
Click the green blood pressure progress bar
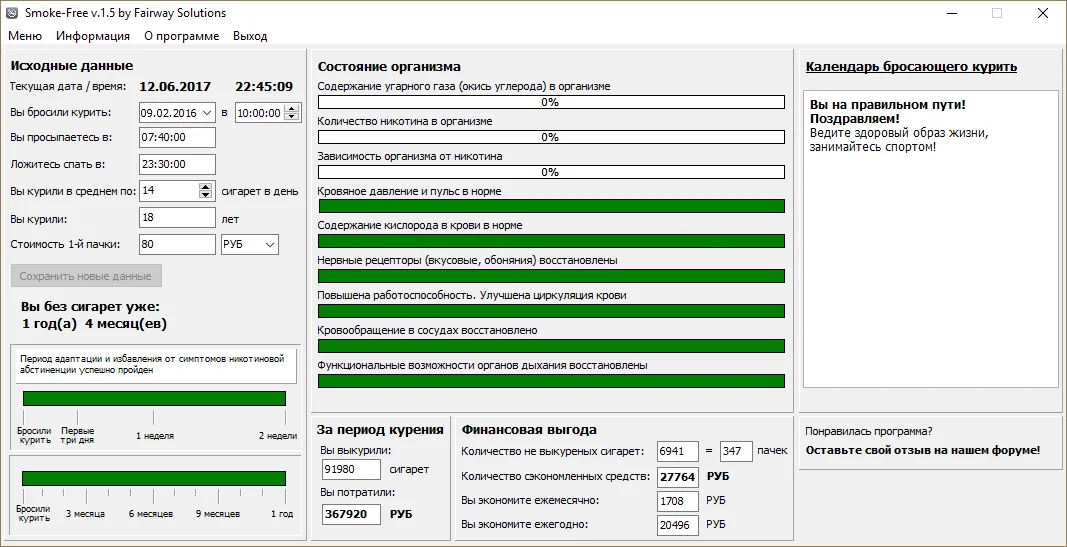click(x=550, y=206)
